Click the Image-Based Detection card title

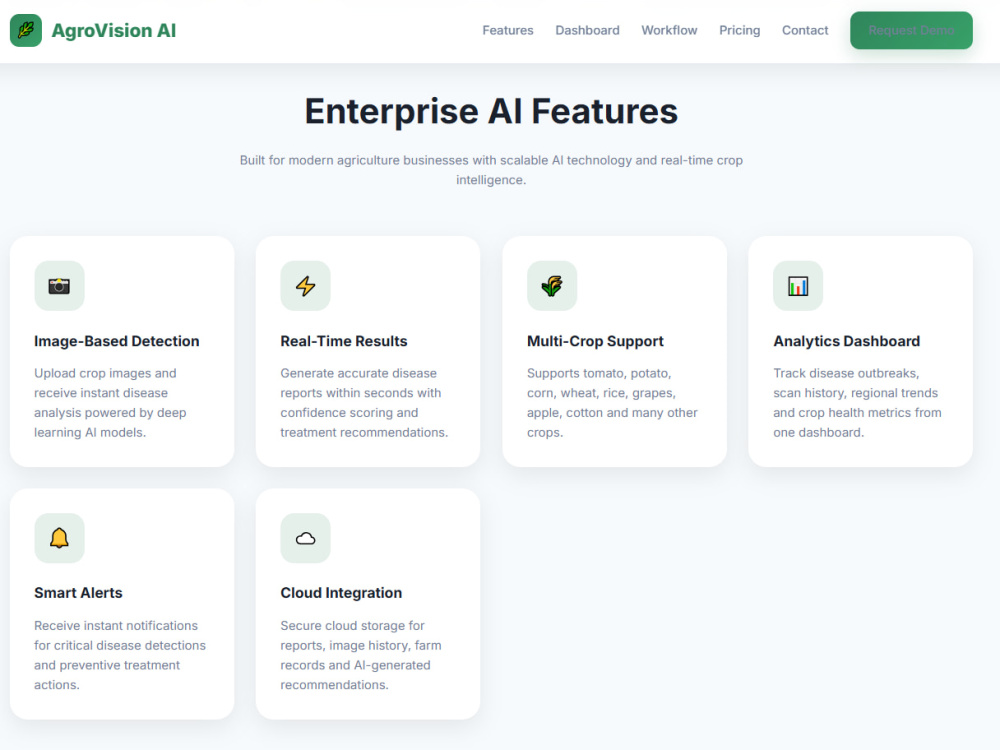coord(117,341)
